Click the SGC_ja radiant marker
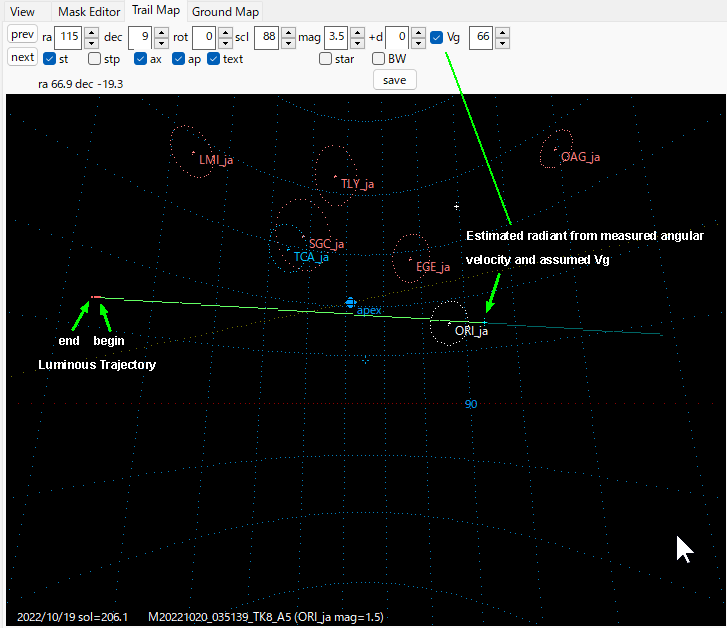Screen dimensions: 727x628 [x=302, y=238]
